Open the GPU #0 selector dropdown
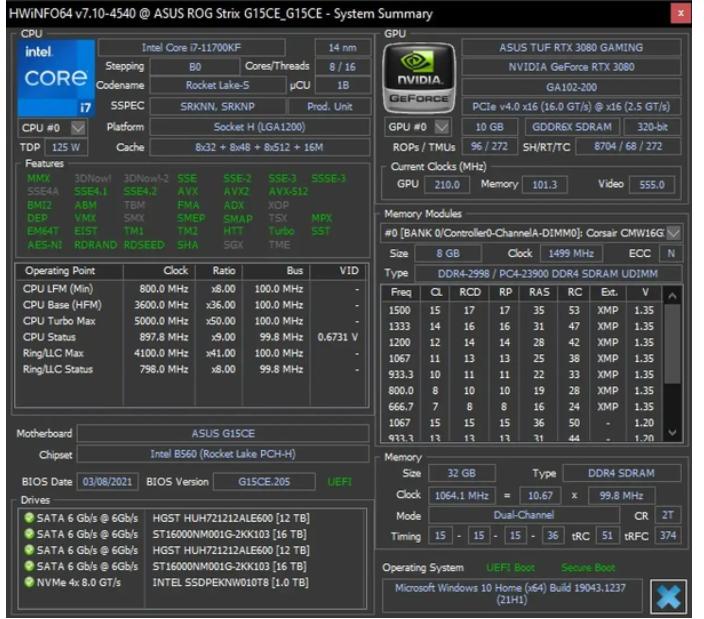The height and width of the screenshot is (619, 704). (x=442, y=127)
